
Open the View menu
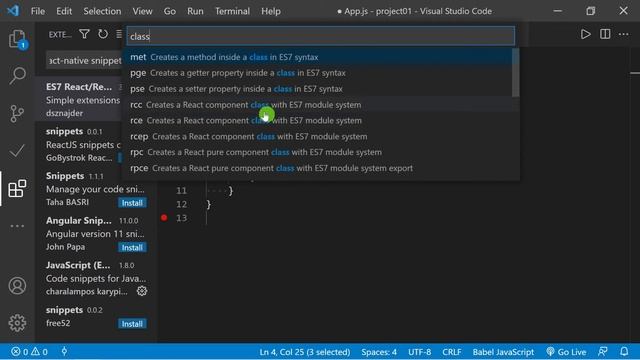point(142,11)
